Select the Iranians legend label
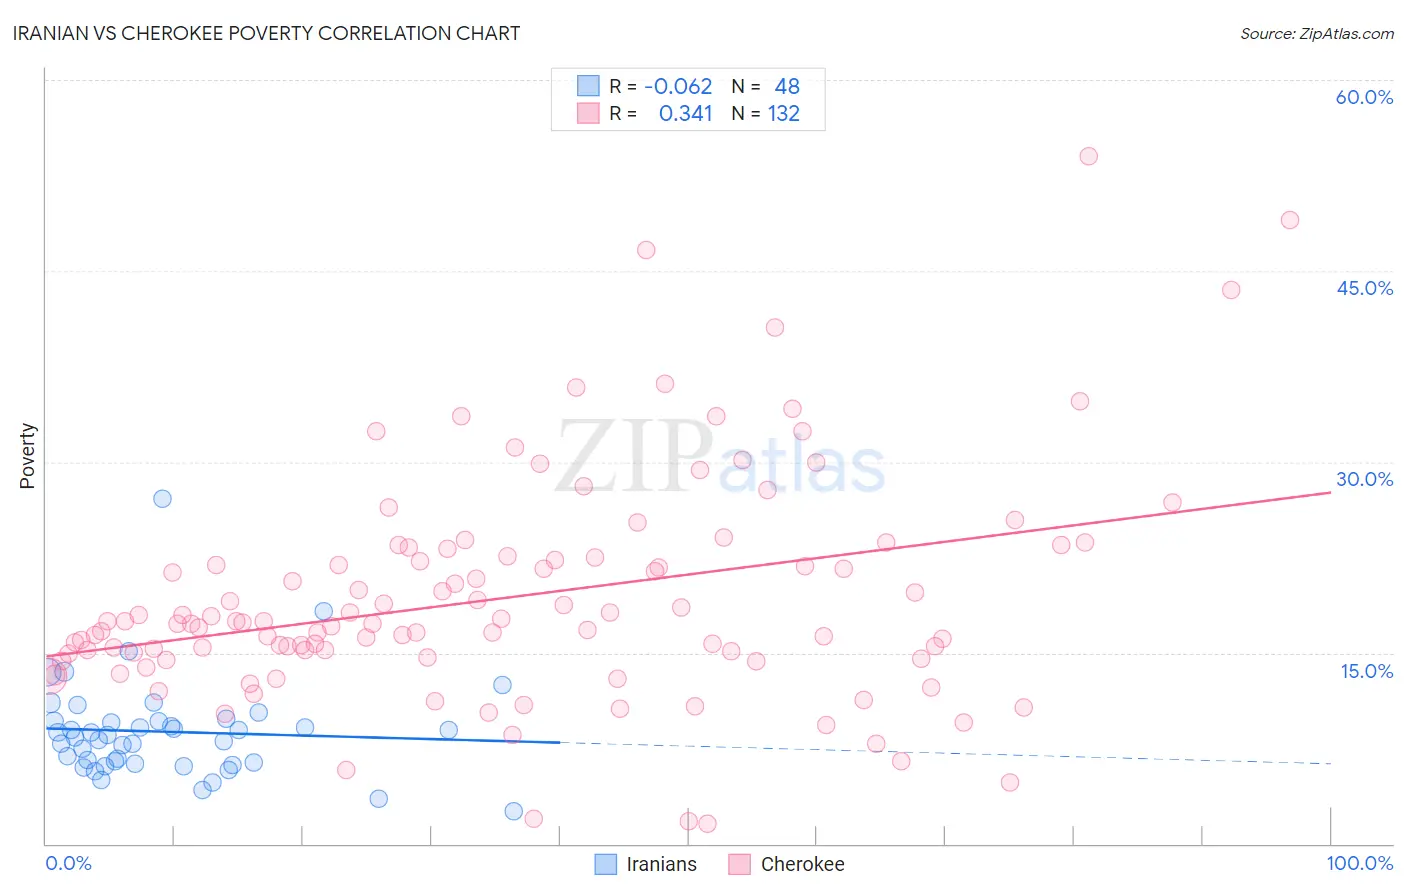 click(x=661, y=864)
